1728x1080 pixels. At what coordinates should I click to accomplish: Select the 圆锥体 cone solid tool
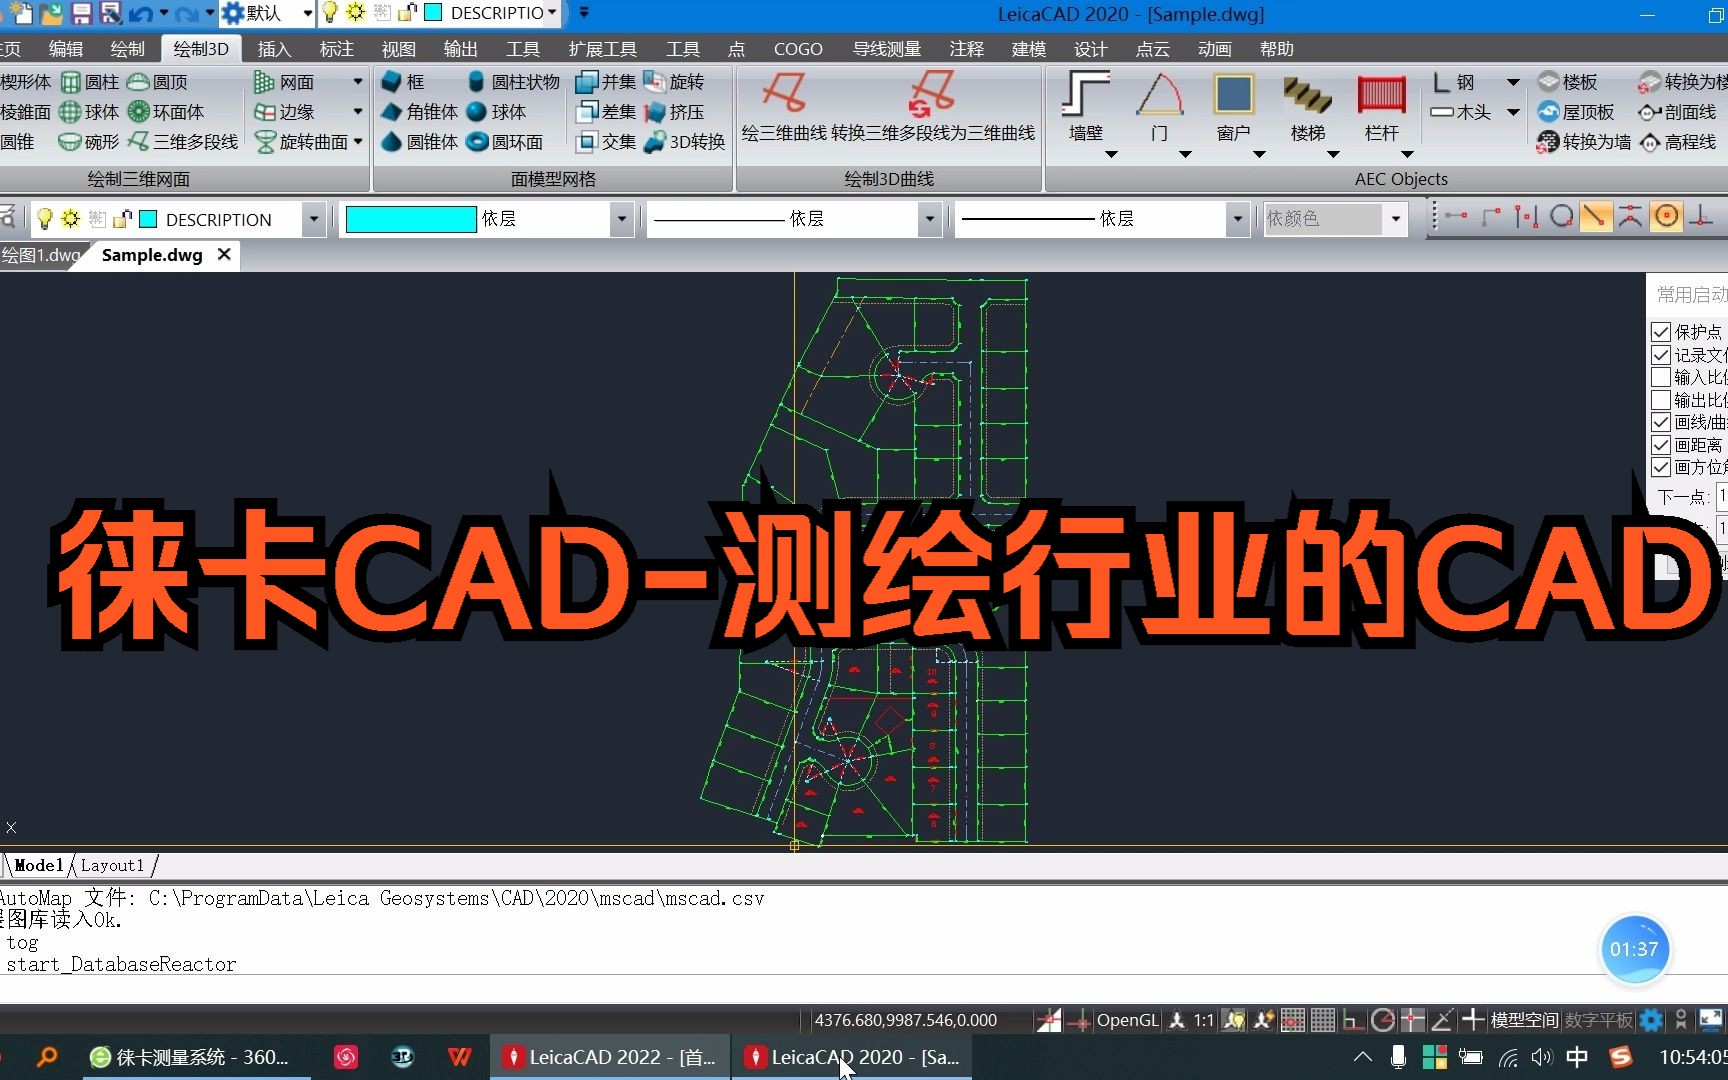click(420, 142)
